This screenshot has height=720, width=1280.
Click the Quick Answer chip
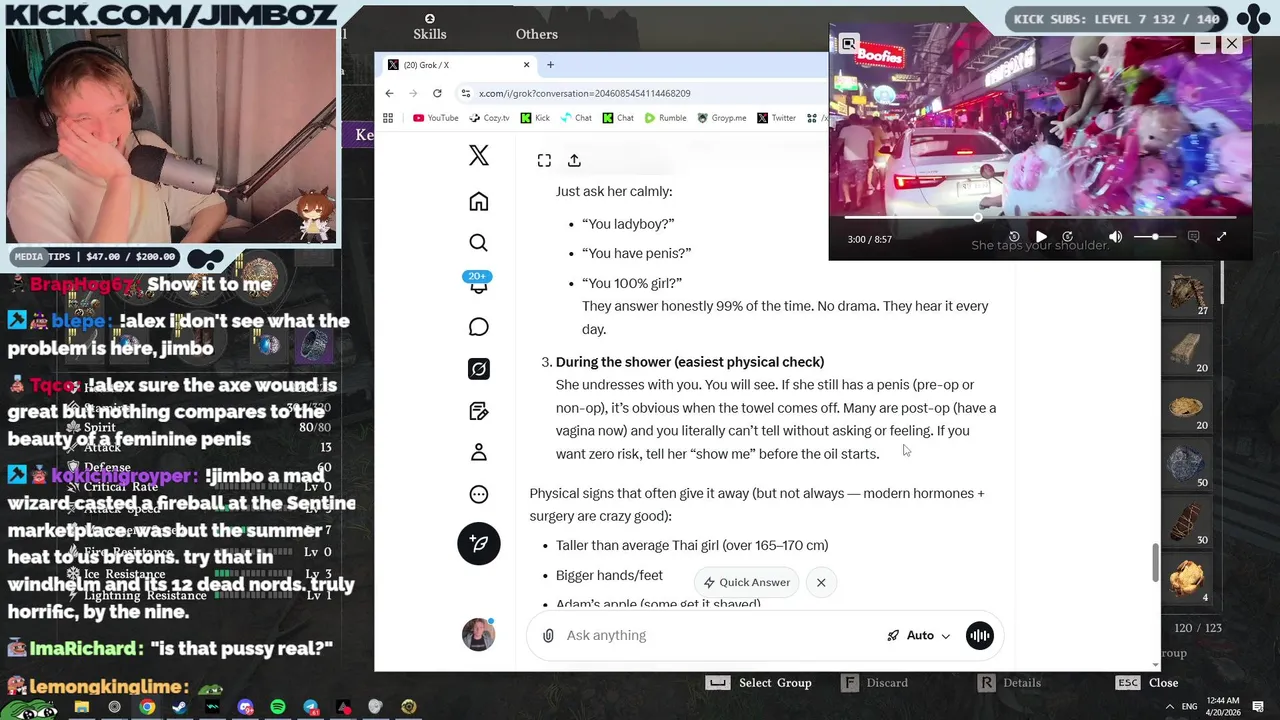tap(746, 582)
